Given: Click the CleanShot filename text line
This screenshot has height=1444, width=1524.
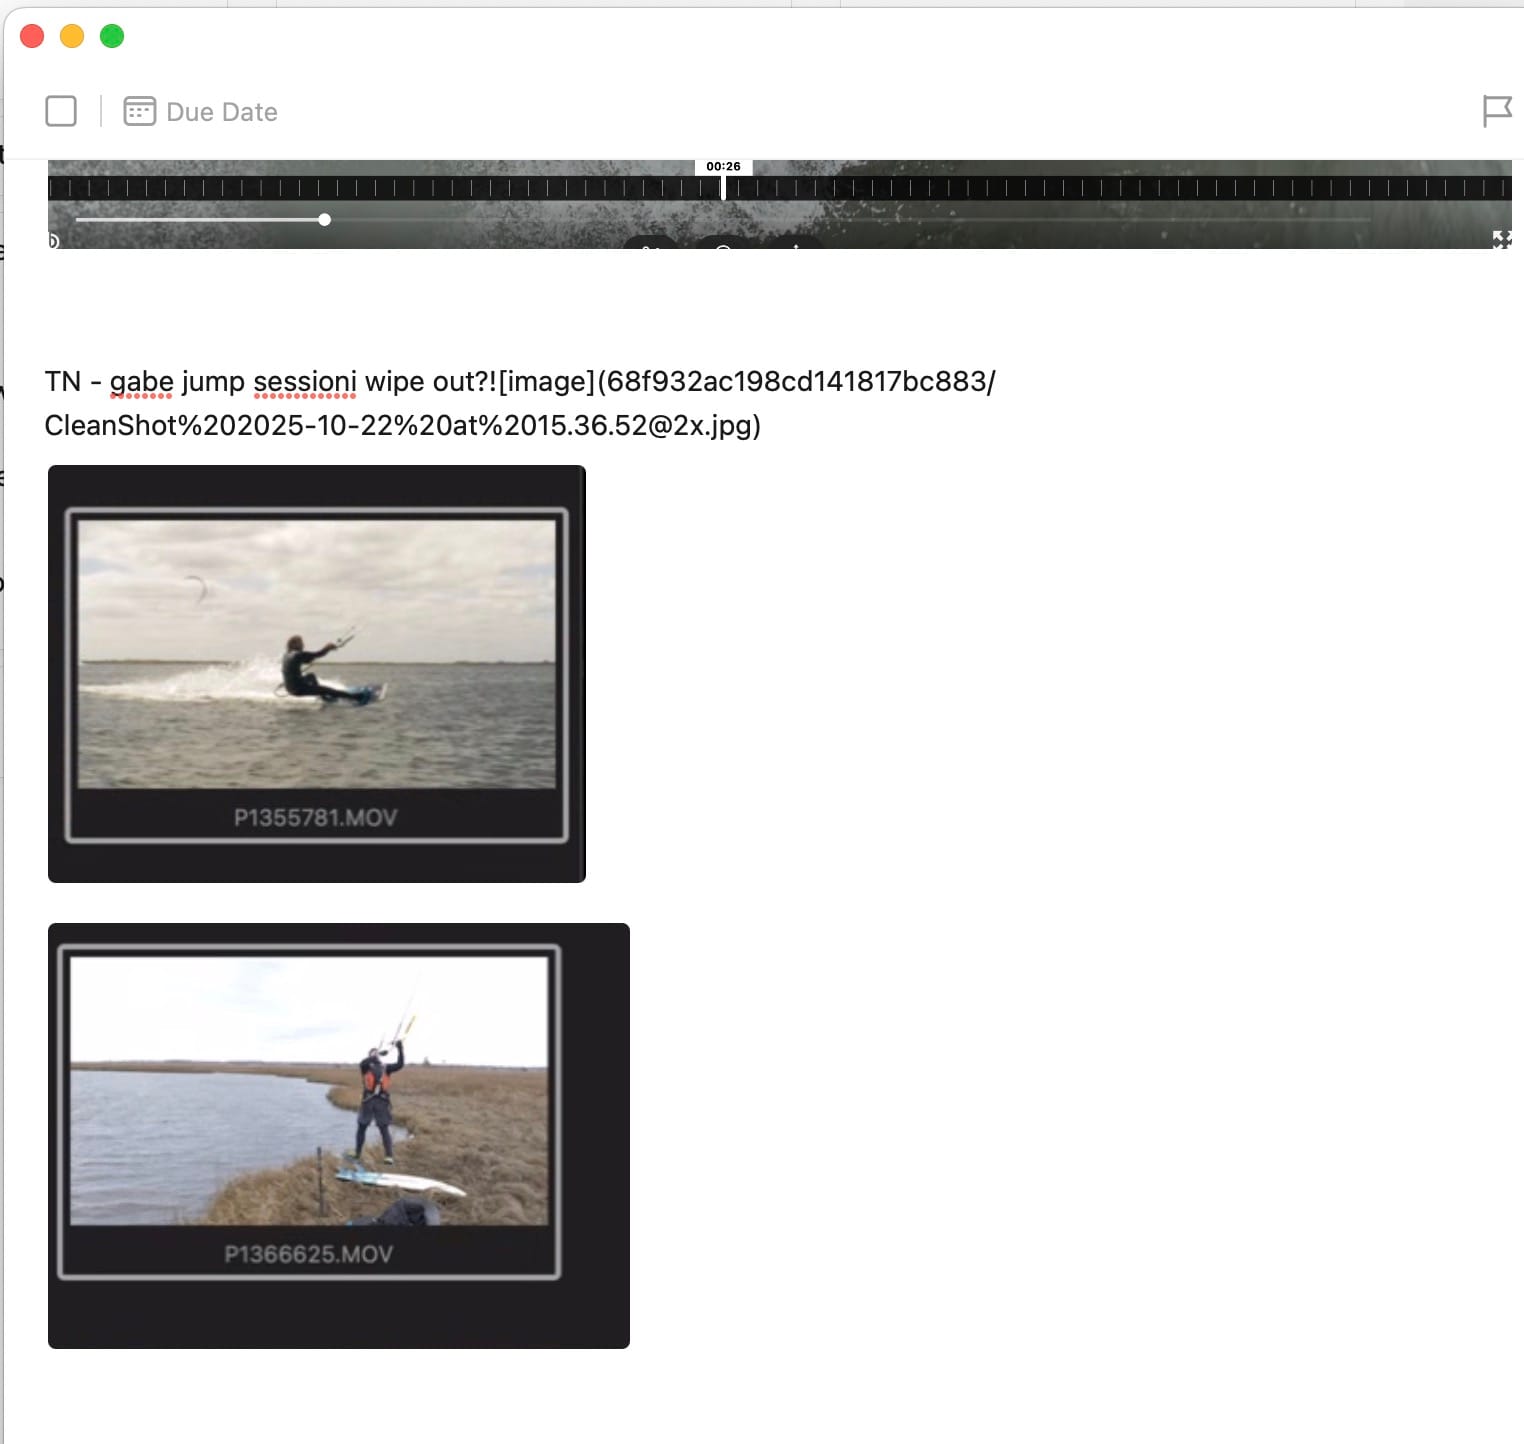Looking at the screenshot, I should click(402, 426).
